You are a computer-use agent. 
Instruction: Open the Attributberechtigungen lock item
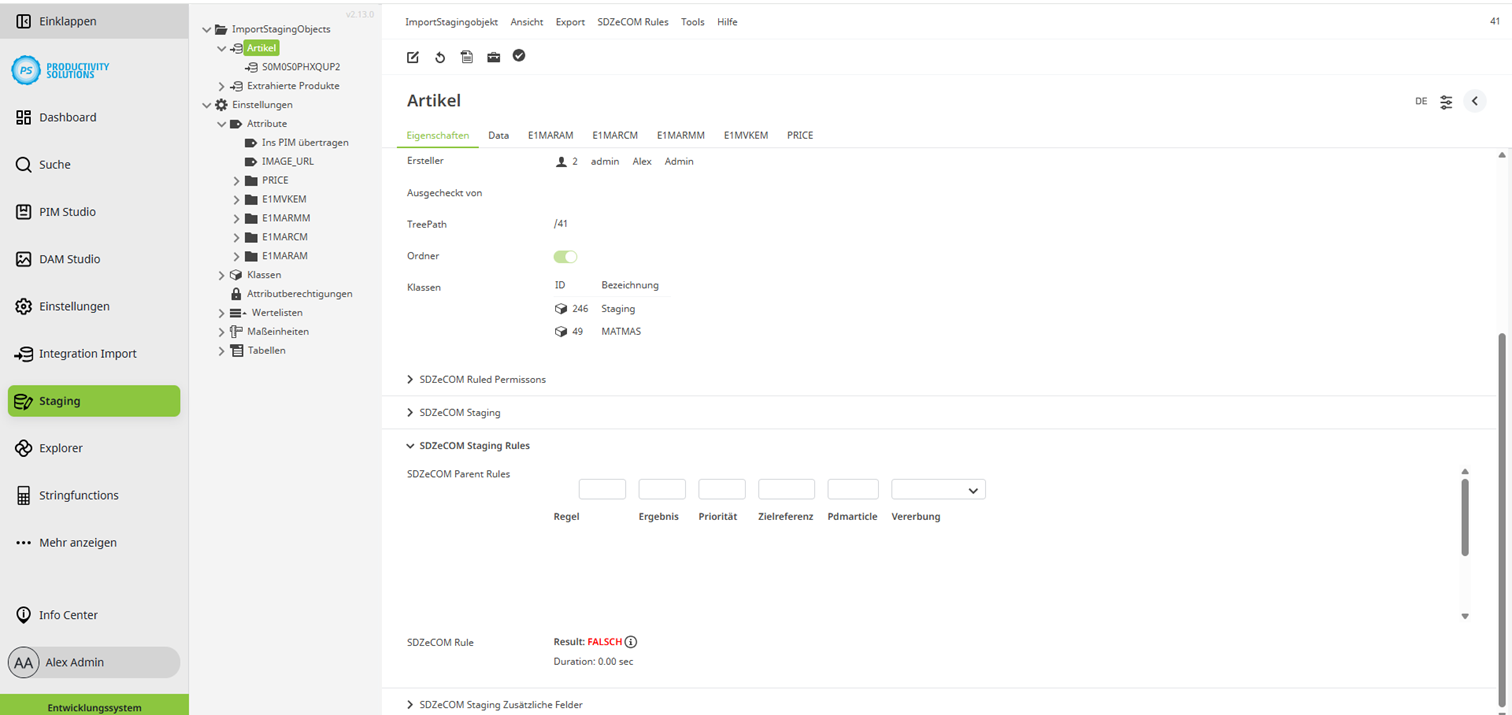[x=302, y=293]
